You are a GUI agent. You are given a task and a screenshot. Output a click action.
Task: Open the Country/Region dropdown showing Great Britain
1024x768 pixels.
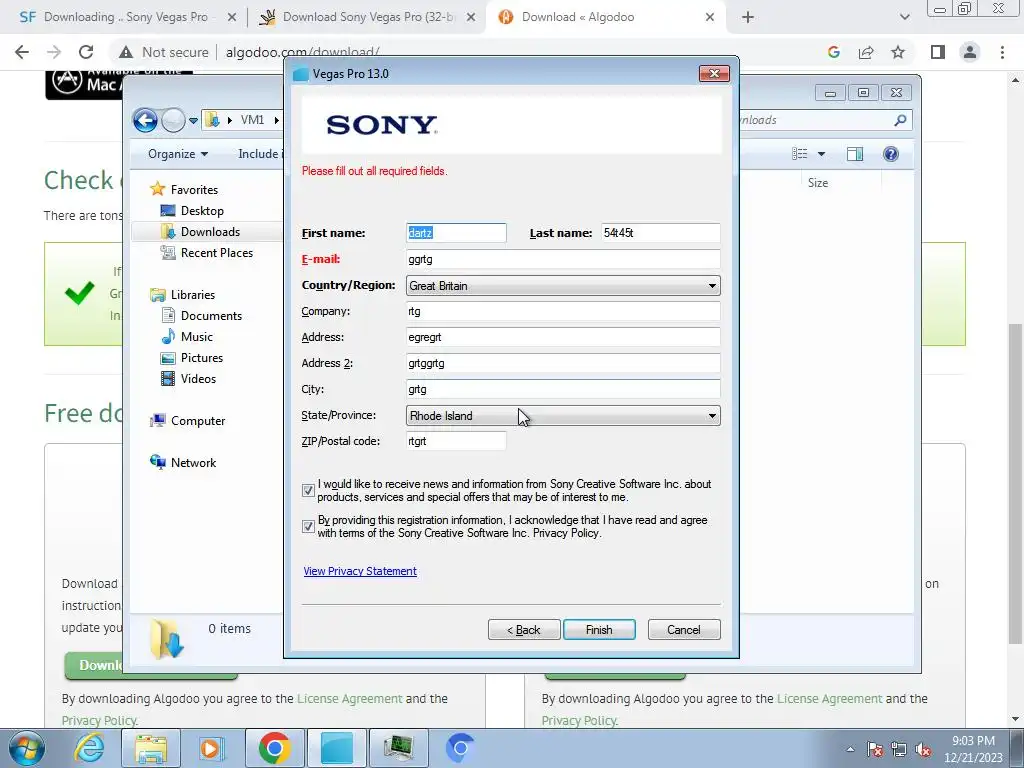tap(563, 285)
